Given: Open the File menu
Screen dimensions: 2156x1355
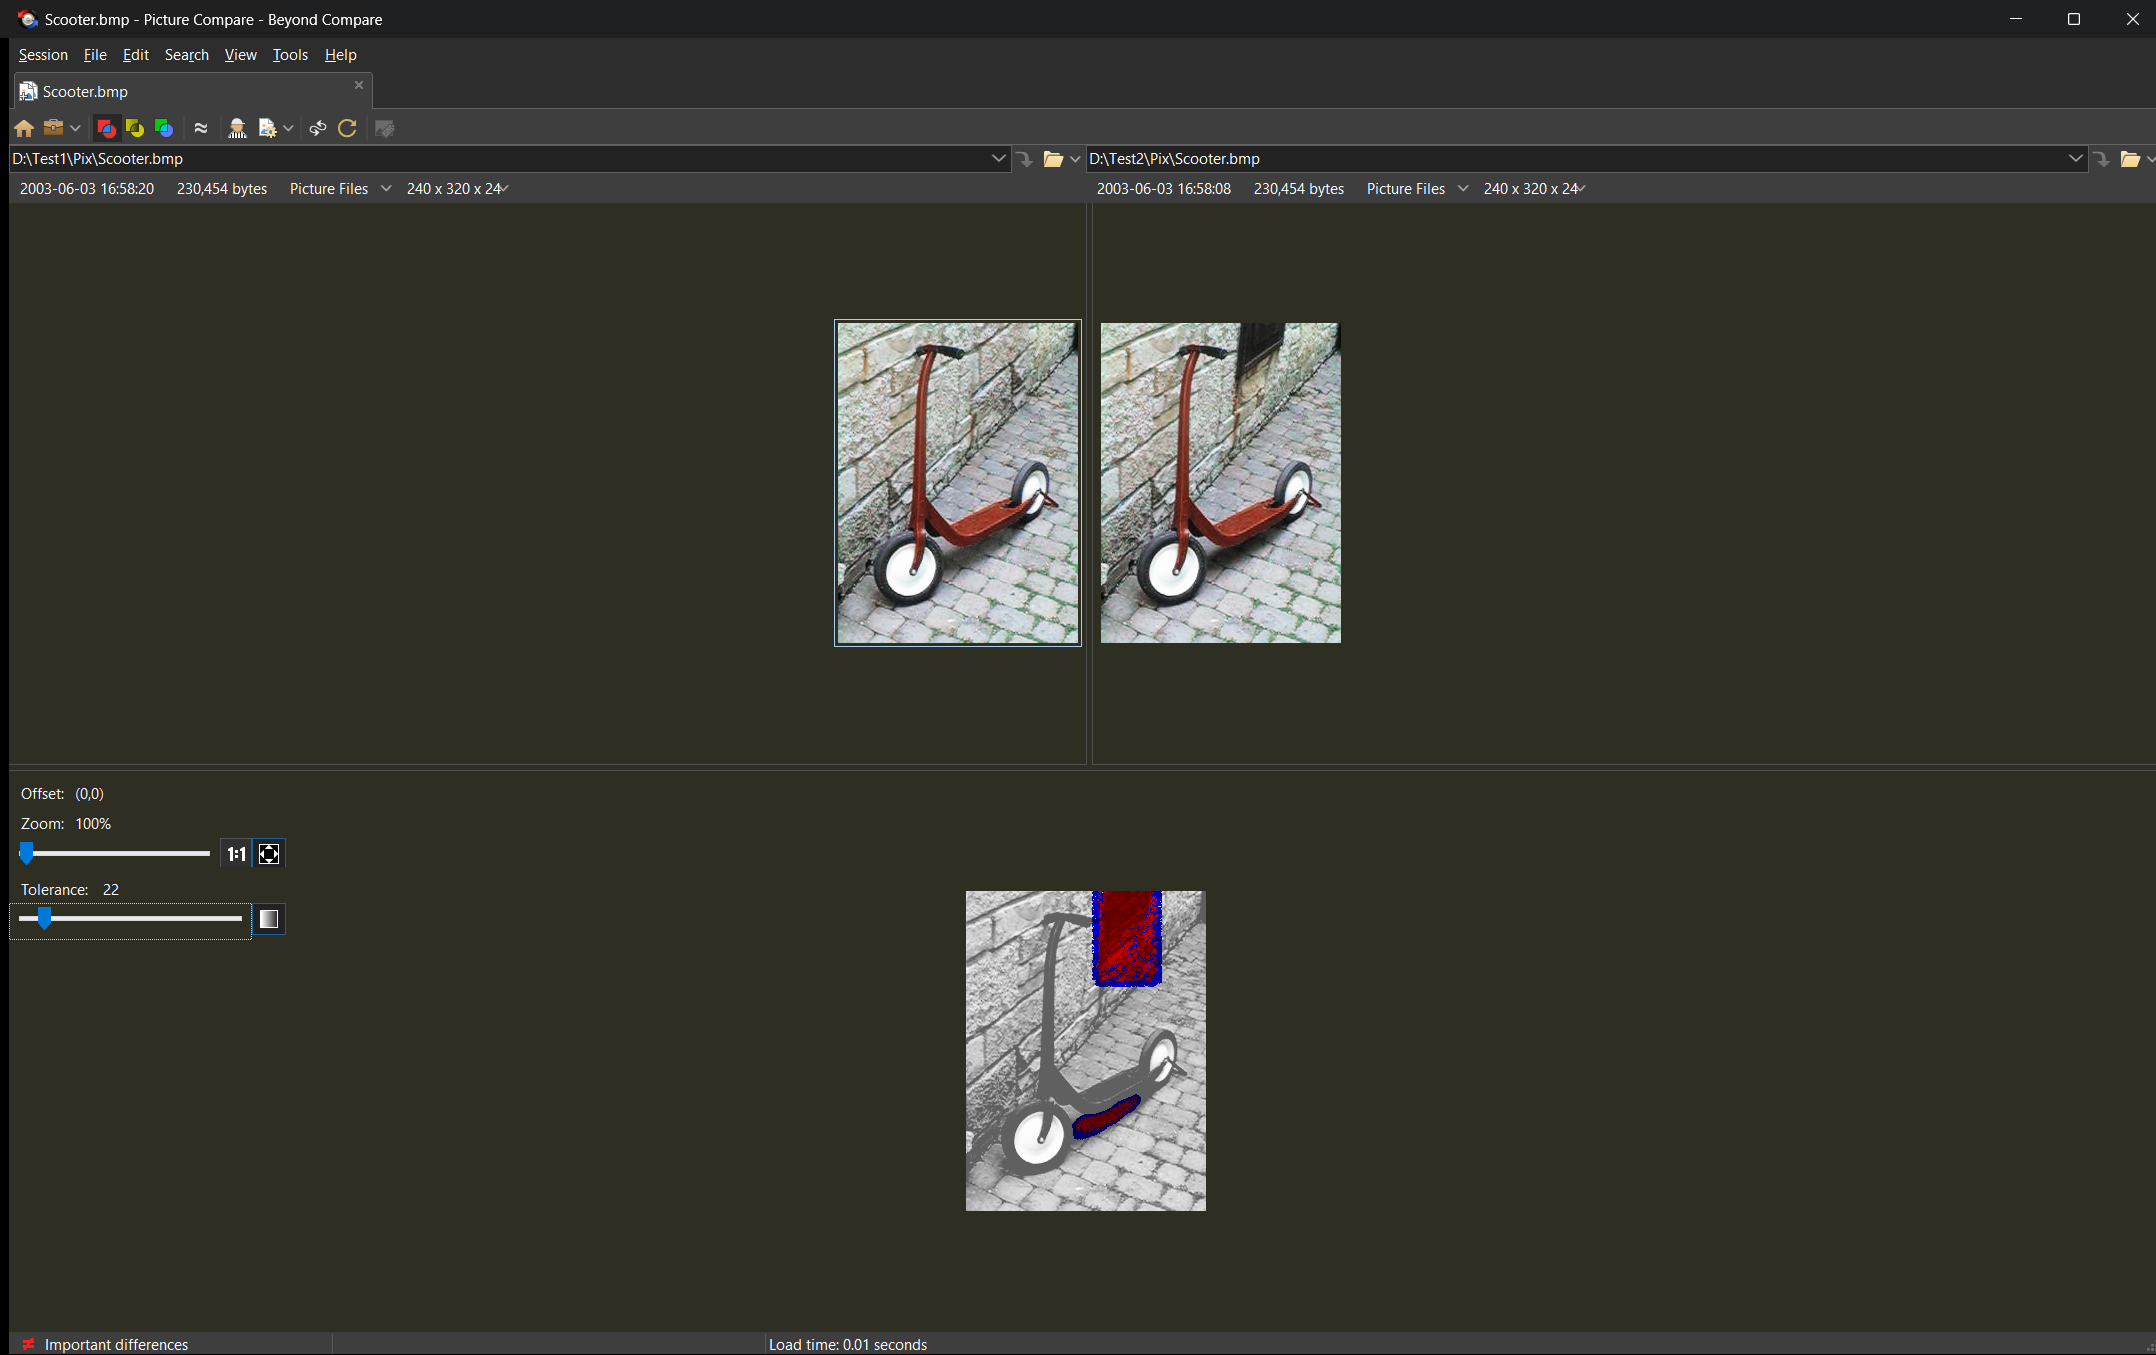Looking at the screenshot, I should [95, 55].
